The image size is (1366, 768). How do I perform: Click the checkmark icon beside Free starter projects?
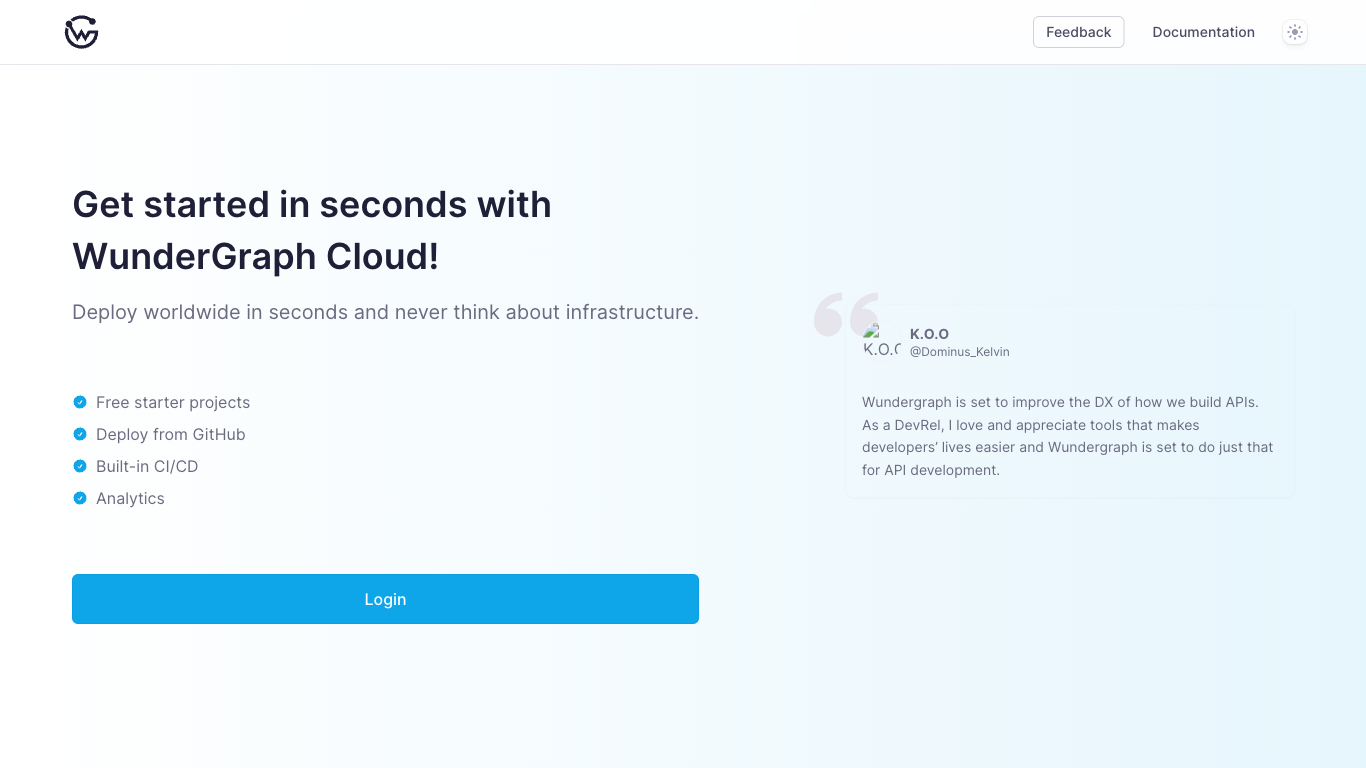point(80,402)
